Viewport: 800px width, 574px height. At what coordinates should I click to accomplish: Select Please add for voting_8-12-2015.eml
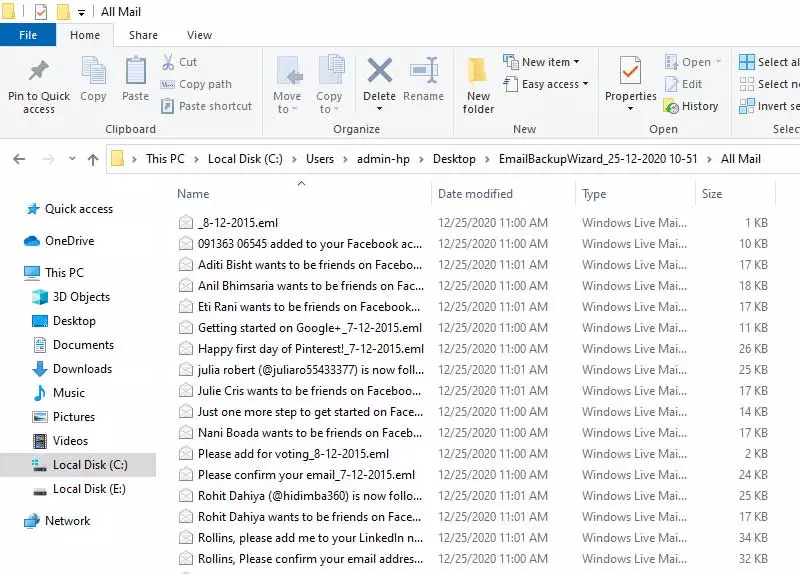pos(284,454)
